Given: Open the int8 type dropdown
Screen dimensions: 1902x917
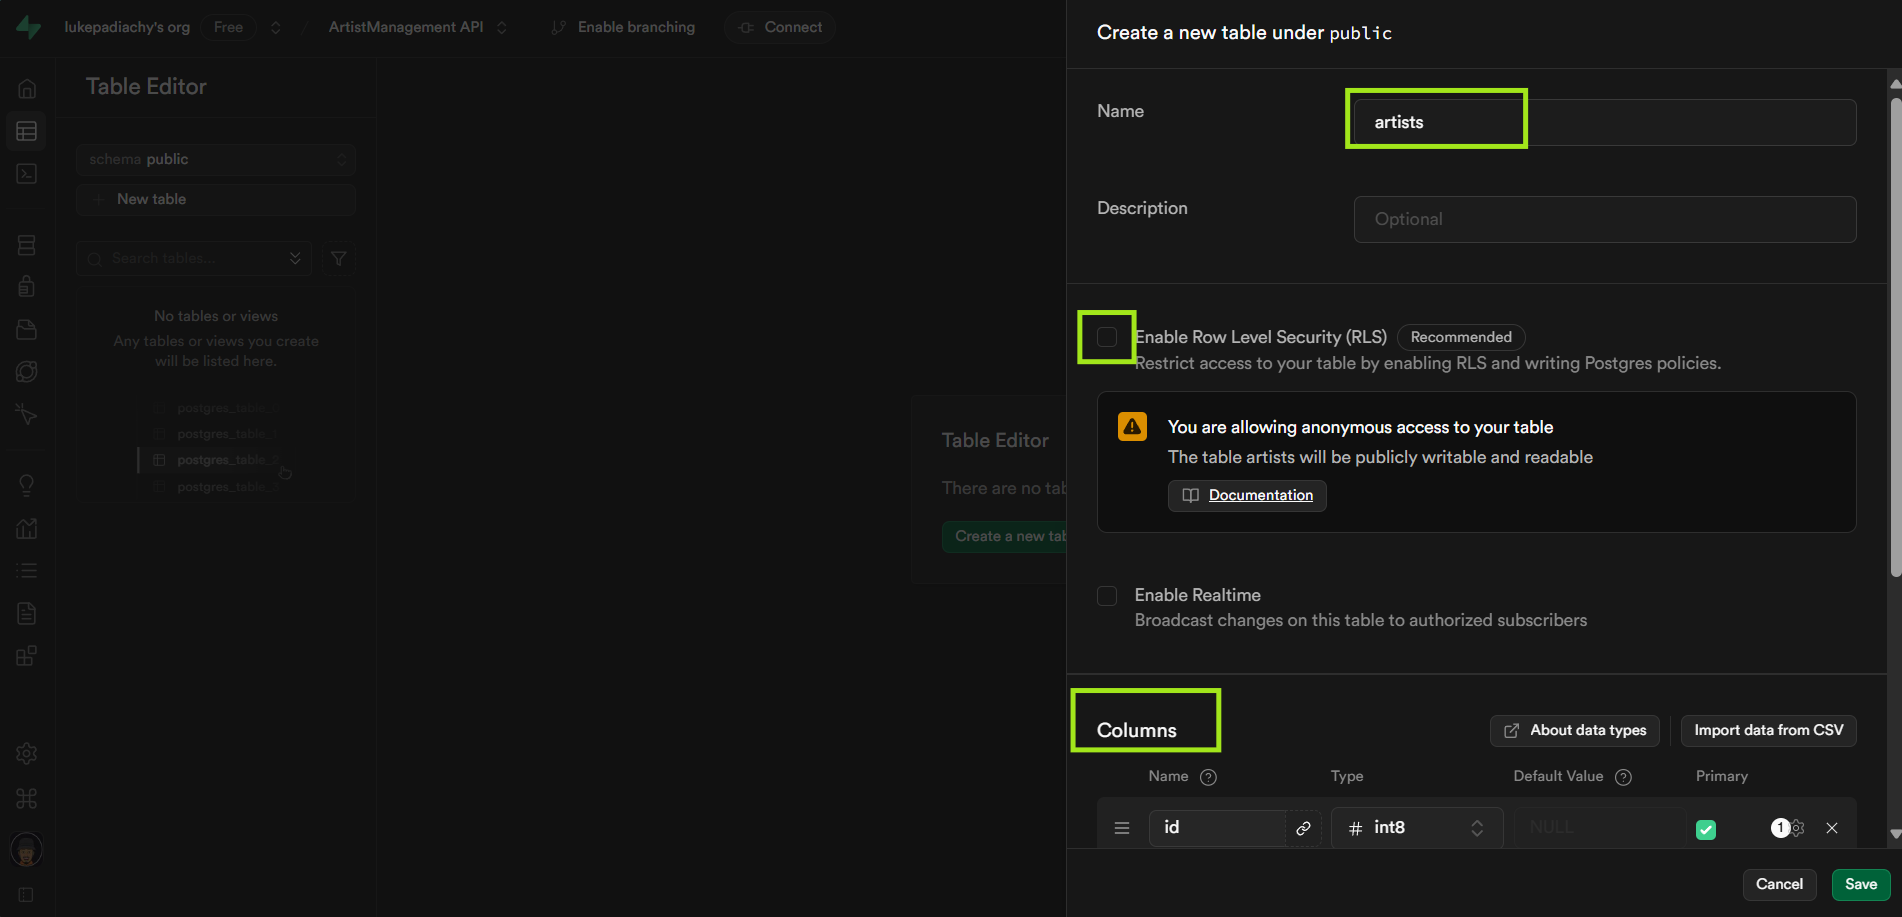Looking at the screenshot, I should [x=1417, y=828].
